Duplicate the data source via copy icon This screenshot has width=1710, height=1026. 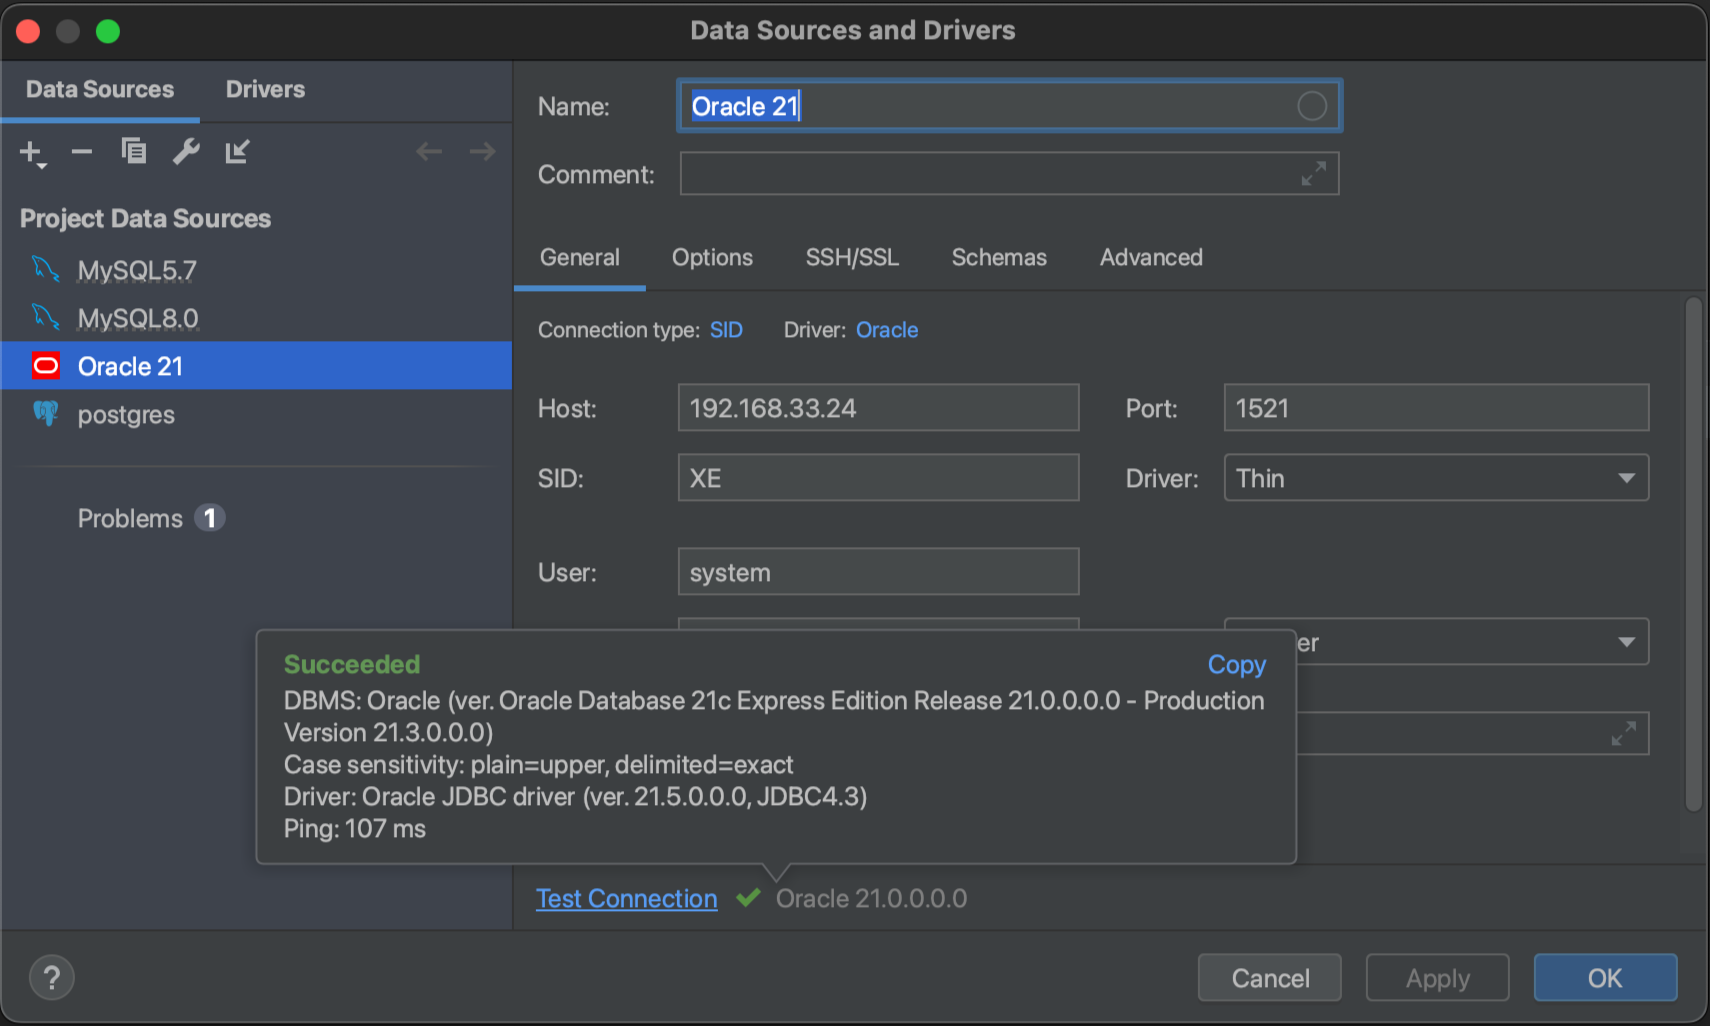(134, 151)
